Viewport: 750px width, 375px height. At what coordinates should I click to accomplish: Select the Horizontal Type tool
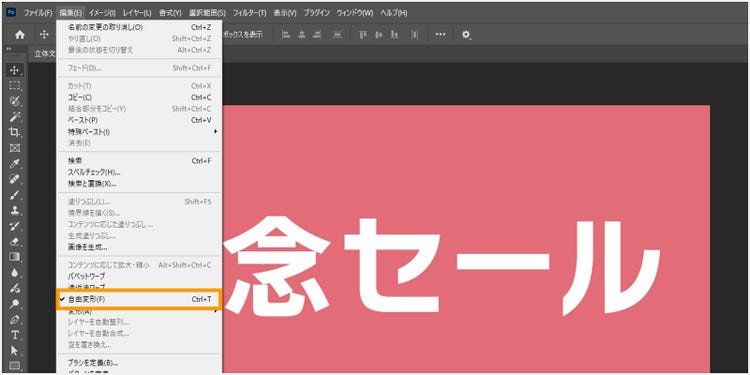[x=15, y=335]
